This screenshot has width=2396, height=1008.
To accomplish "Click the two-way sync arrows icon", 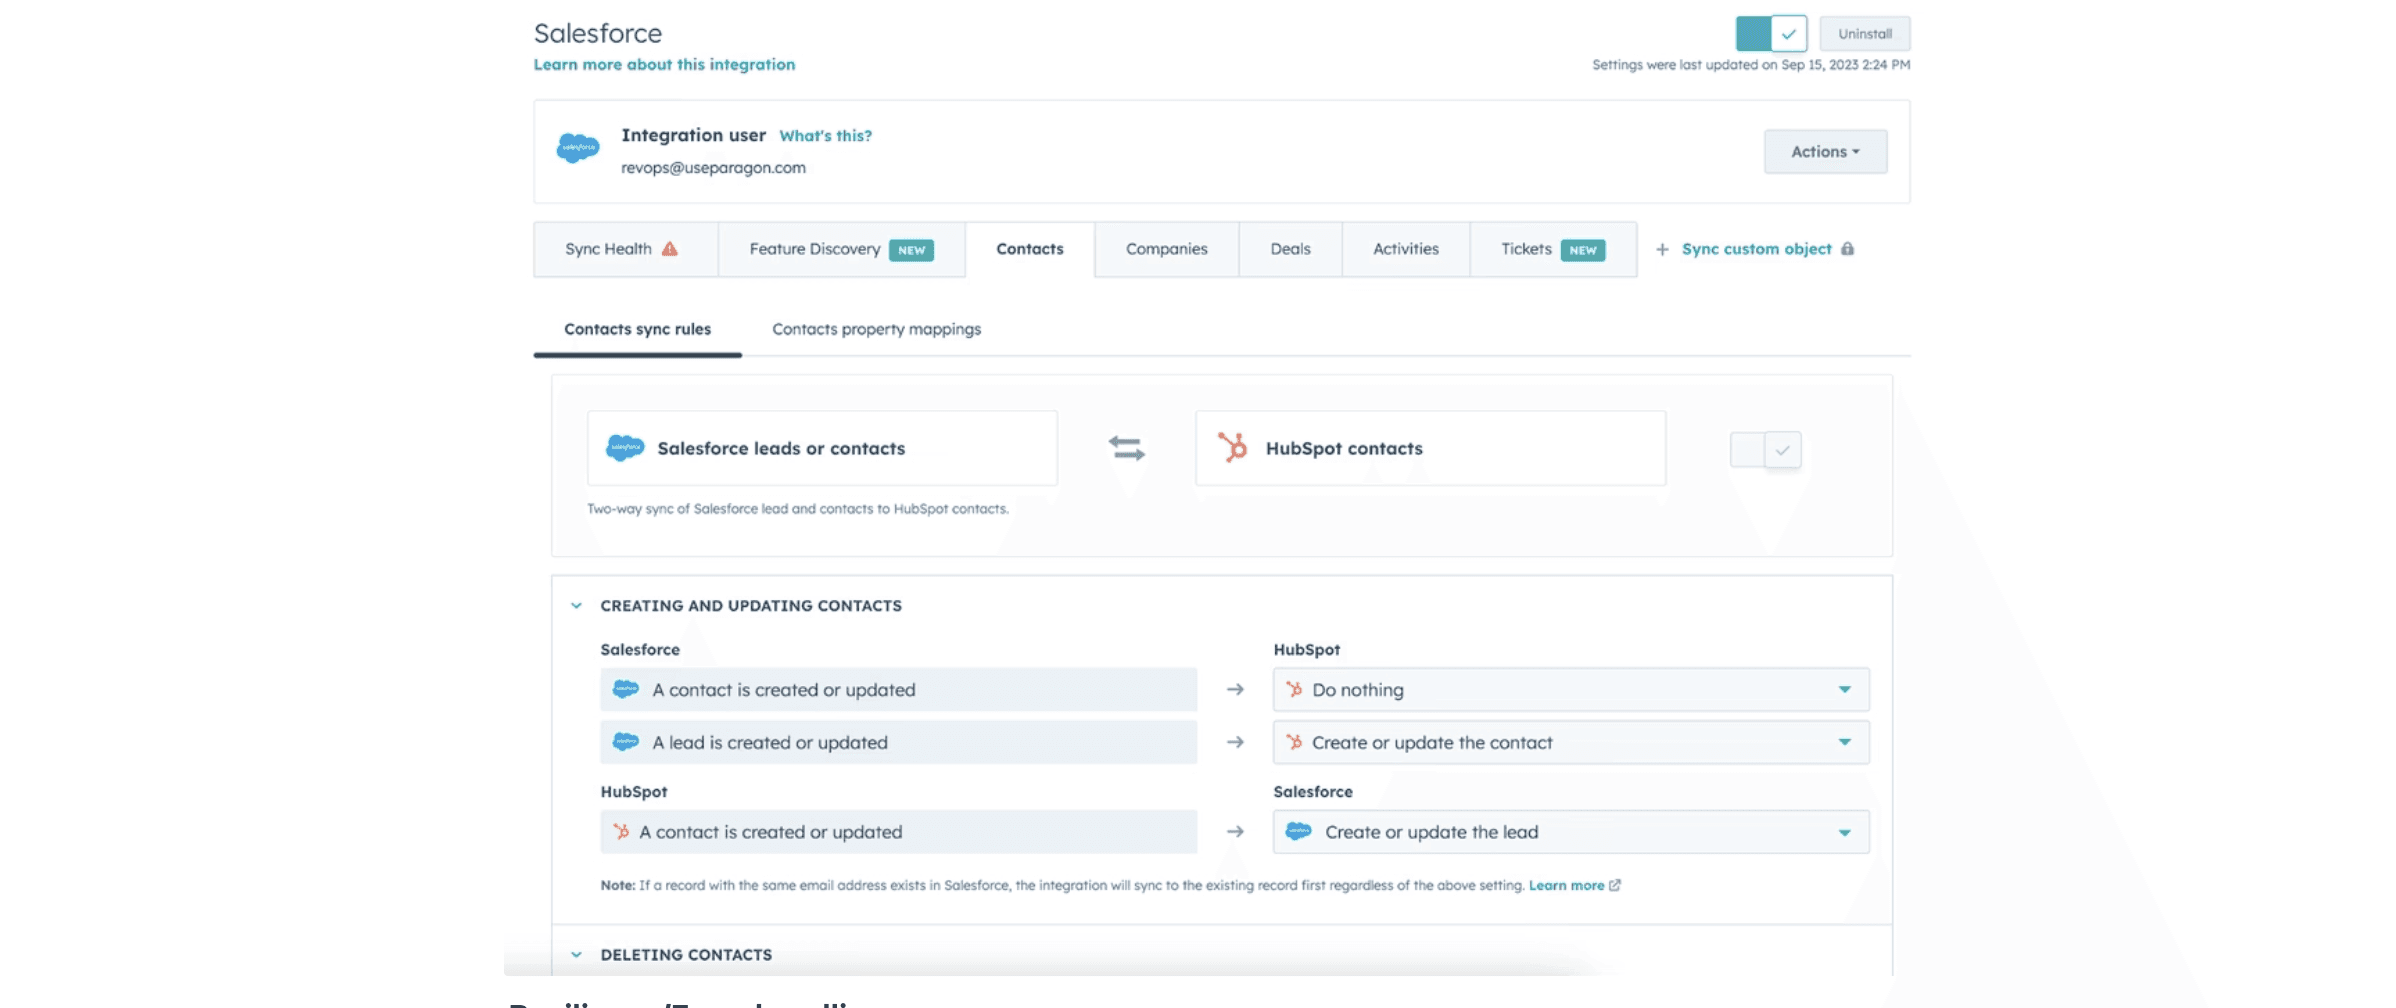I will [x=1127, y=448].
